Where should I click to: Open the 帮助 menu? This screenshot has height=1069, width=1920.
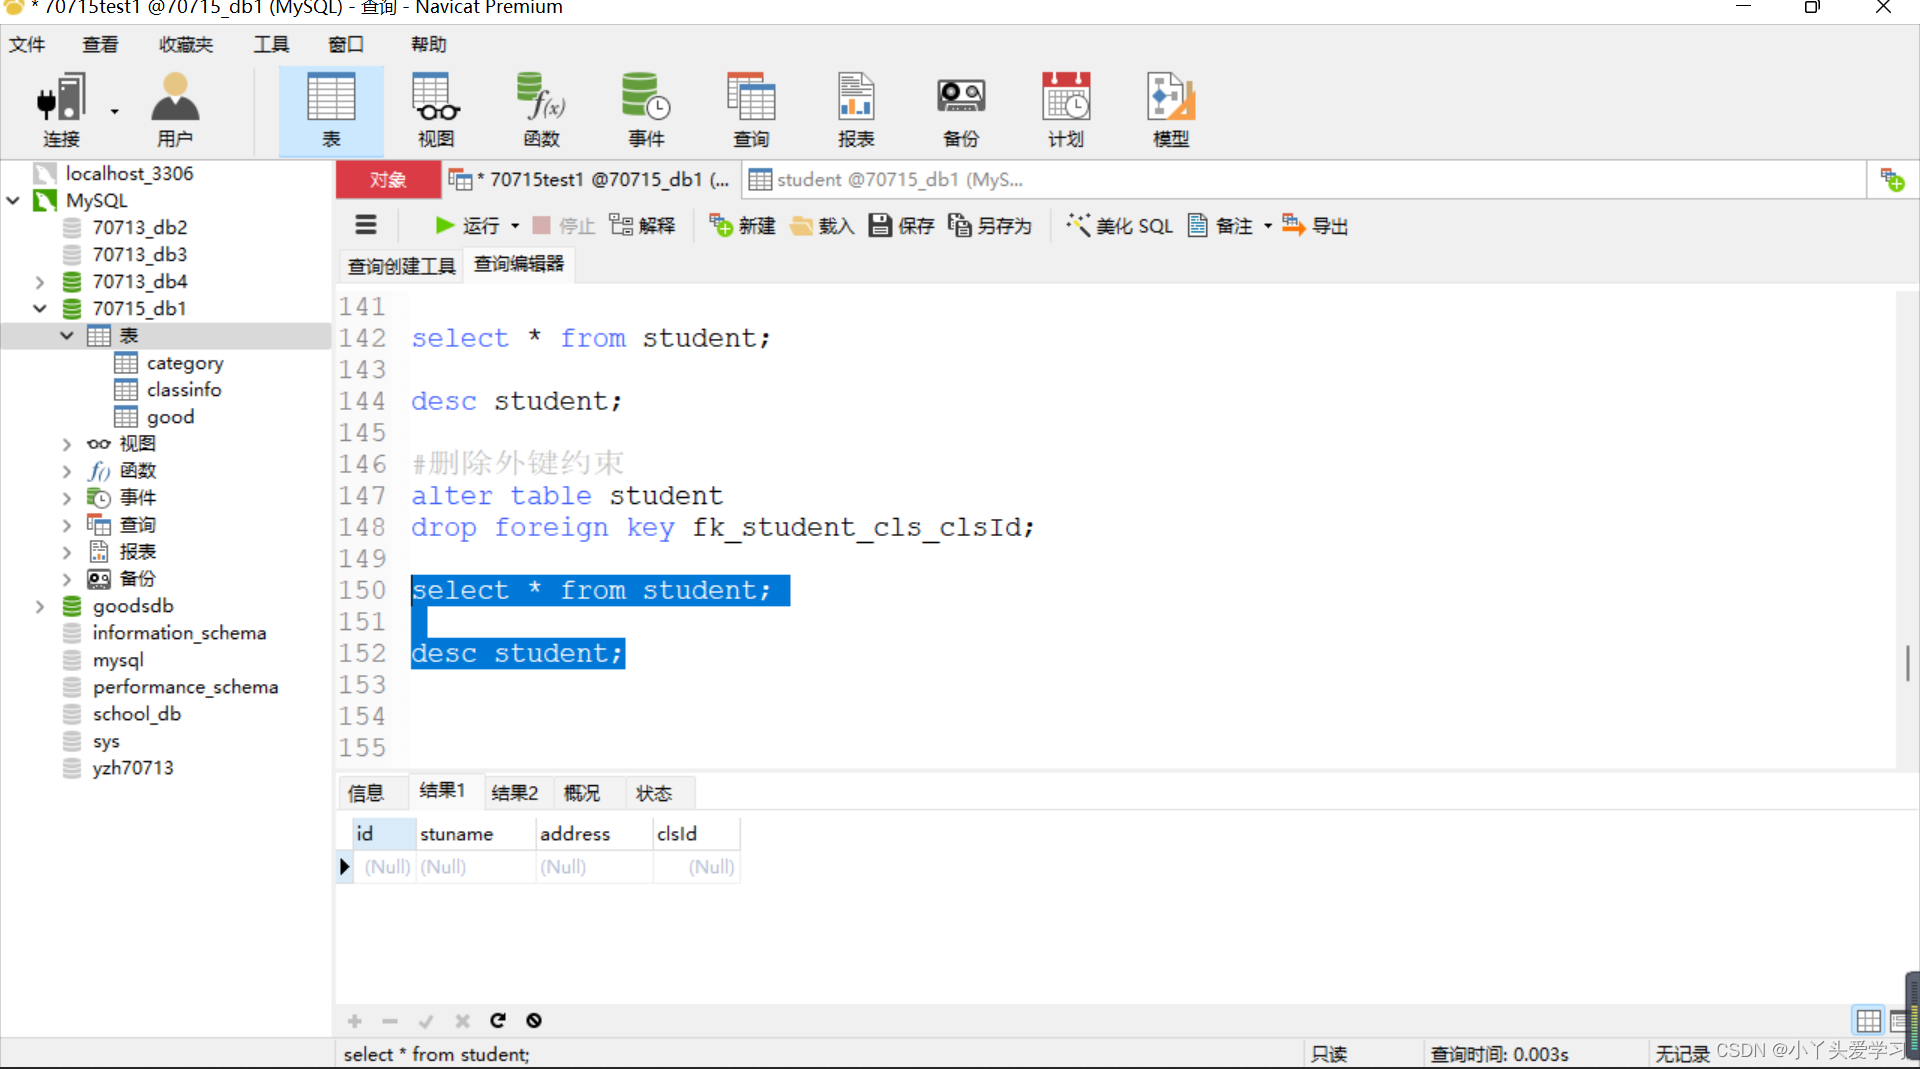[x=429, y=45]
